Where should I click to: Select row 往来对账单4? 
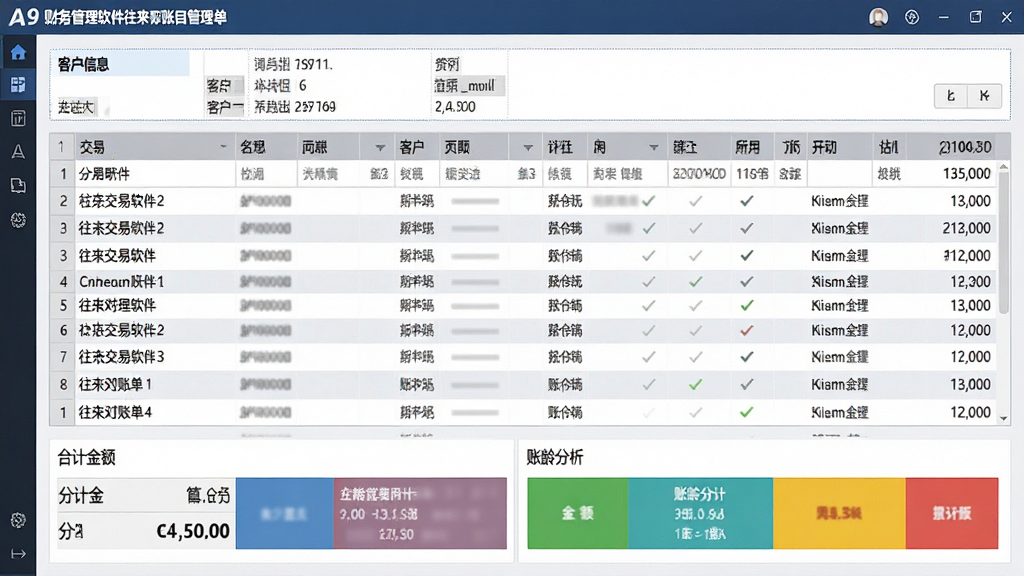pyautogui.click(x=524, y=412)
